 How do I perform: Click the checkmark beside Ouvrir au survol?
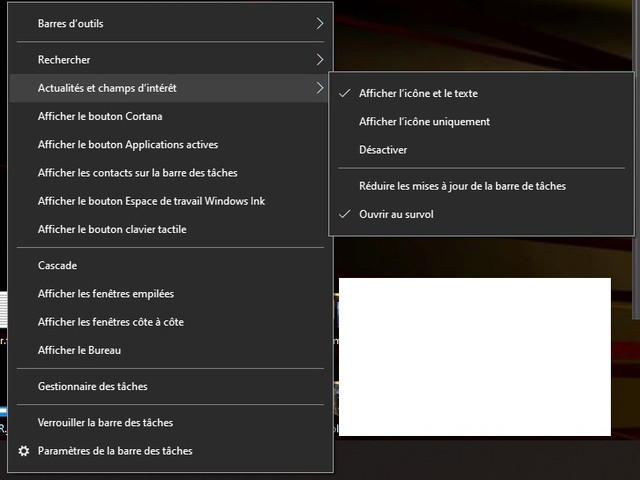(x=345, y=213)
